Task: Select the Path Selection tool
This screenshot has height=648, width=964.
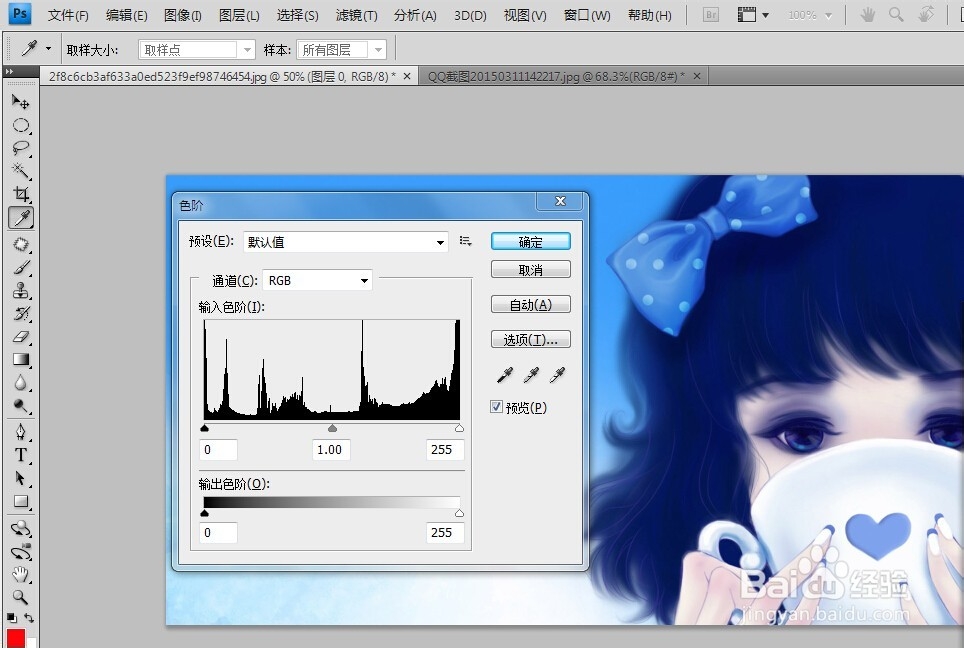Action: pyautogui.click(x=20, y=478)
